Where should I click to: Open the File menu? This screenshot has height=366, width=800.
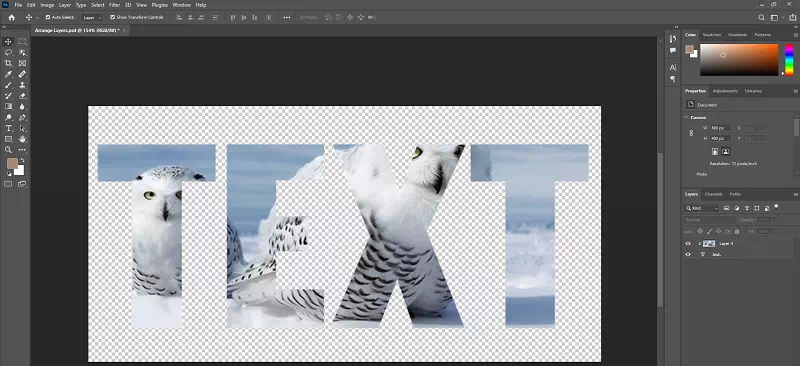click(x=18, y=5)
